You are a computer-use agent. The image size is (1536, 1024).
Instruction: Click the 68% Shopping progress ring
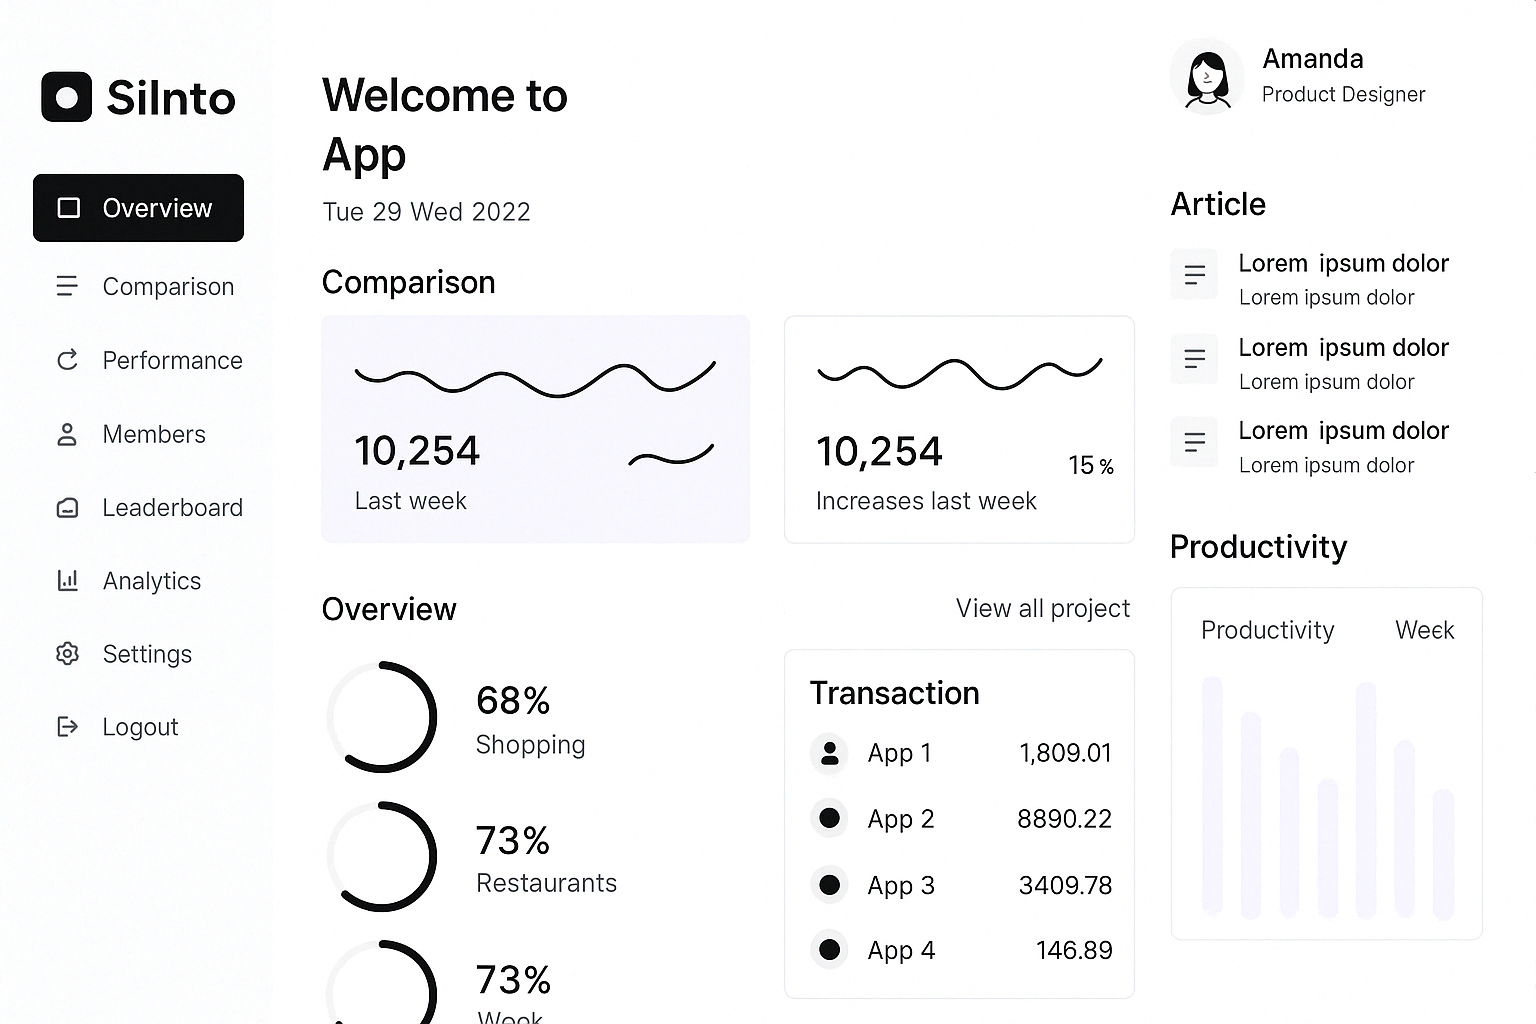[x=382, y=716]
